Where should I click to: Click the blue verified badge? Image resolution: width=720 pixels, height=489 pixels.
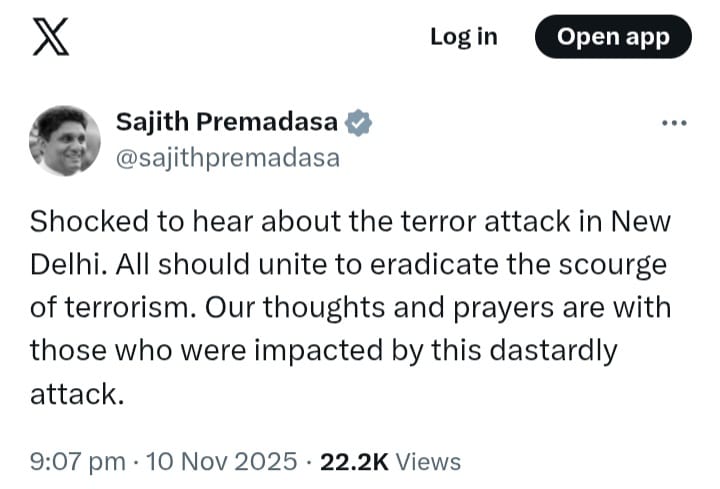[359, 123]
